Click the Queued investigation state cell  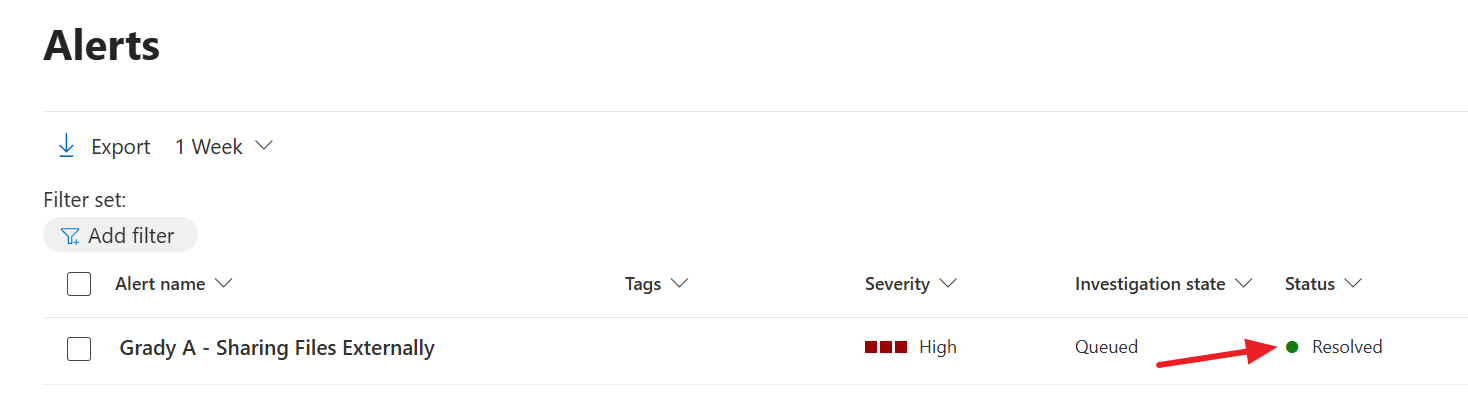tap(1106, 347)
